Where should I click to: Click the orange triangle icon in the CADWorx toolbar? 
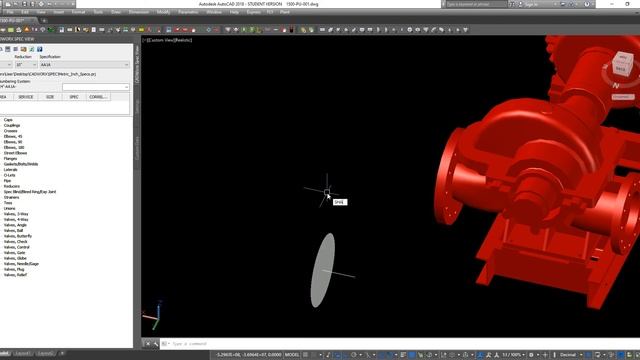coord(27,30)
